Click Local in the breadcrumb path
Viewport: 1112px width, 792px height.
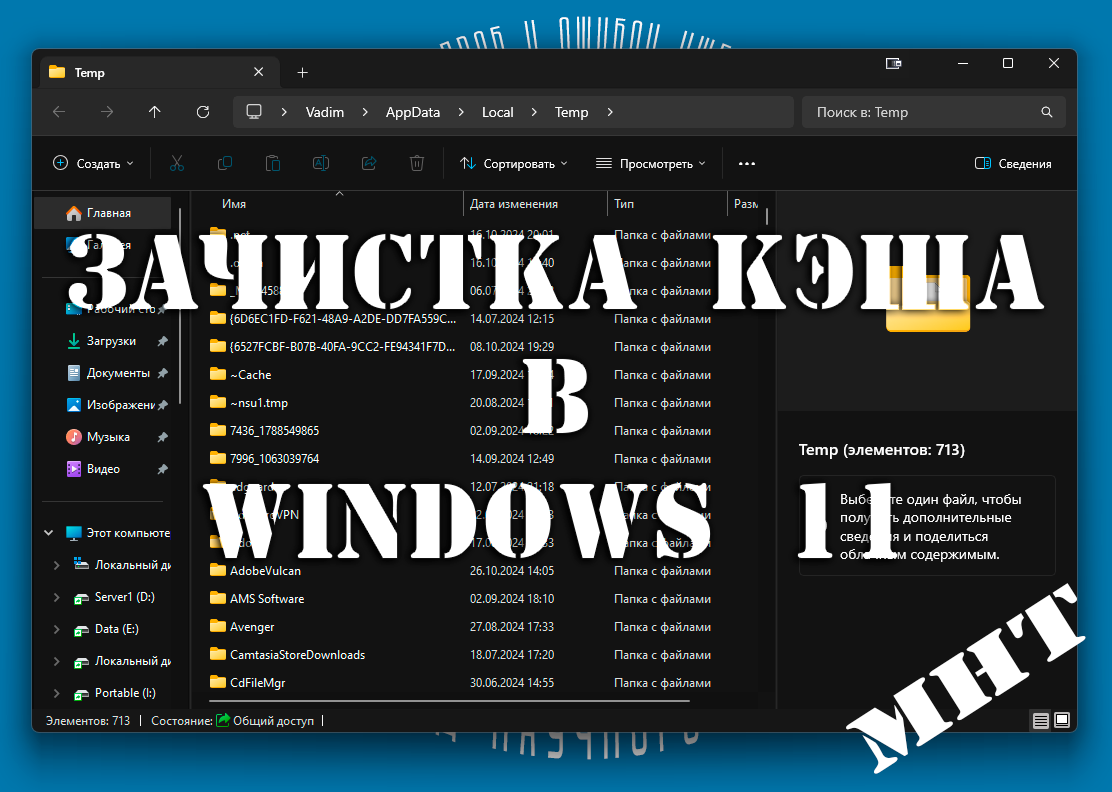tap(498, 112)
